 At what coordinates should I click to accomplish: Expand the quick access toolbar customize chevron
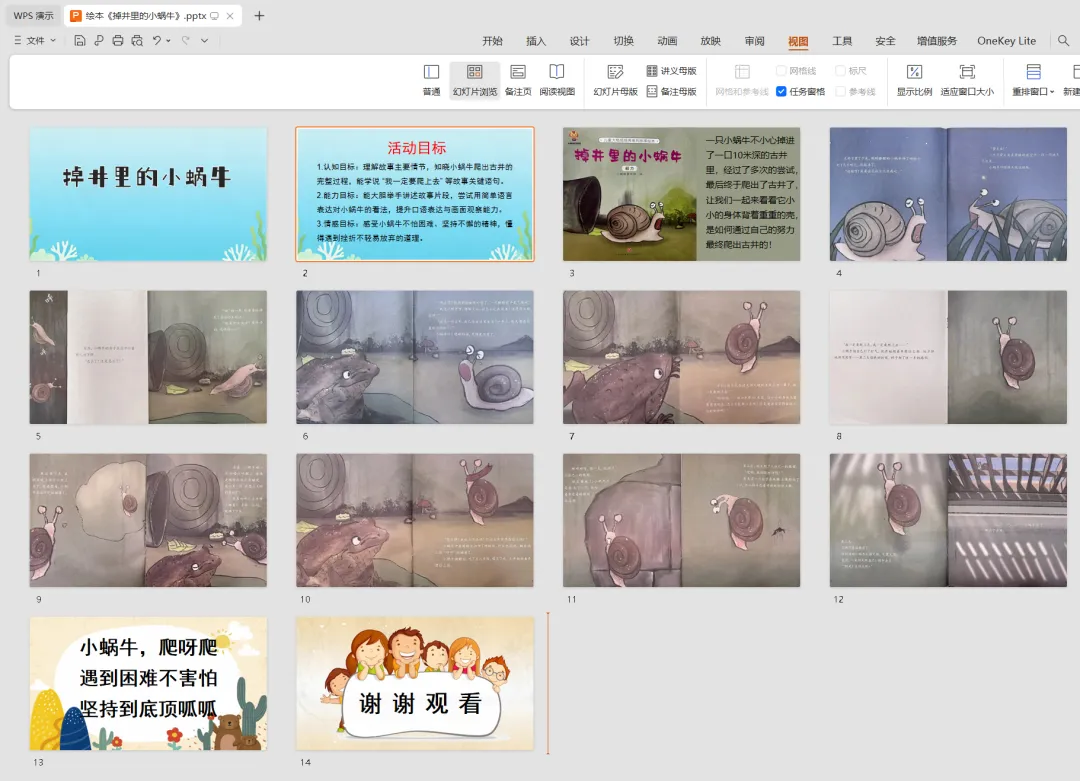(205, 41)
